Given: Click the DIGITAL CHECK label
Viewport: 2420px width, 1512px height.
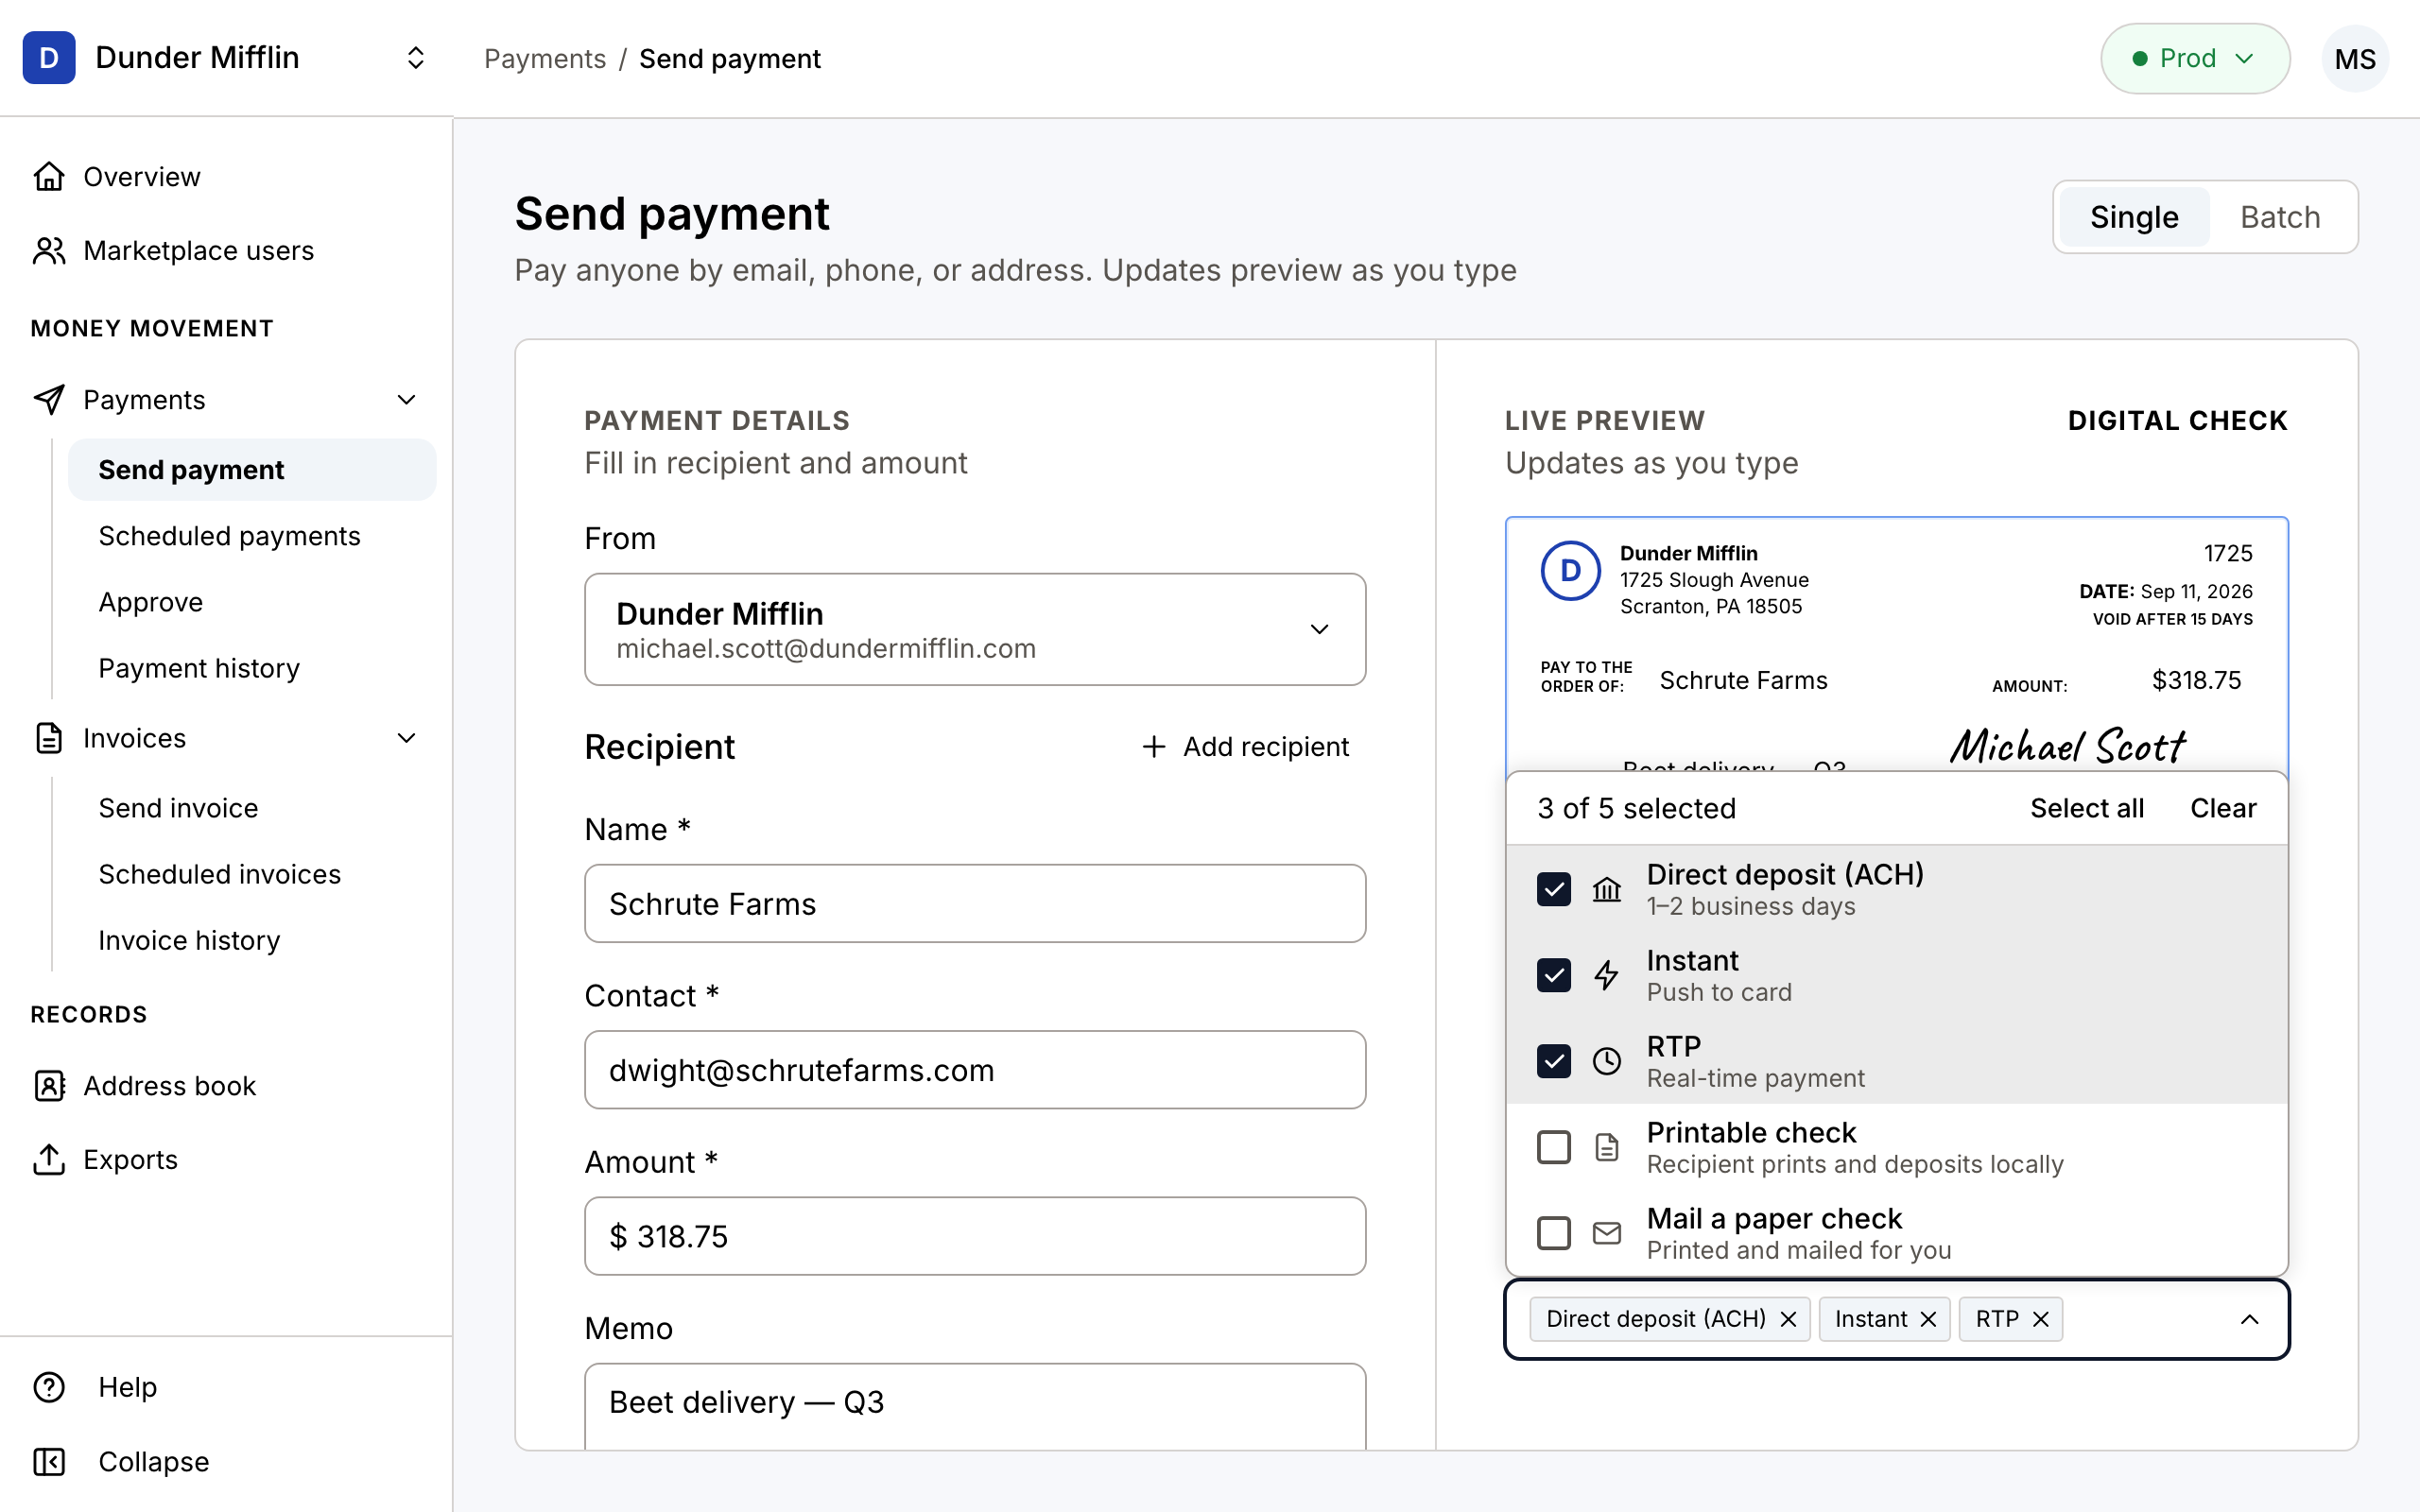Looking at the screenshot, I should (2178, 421).
